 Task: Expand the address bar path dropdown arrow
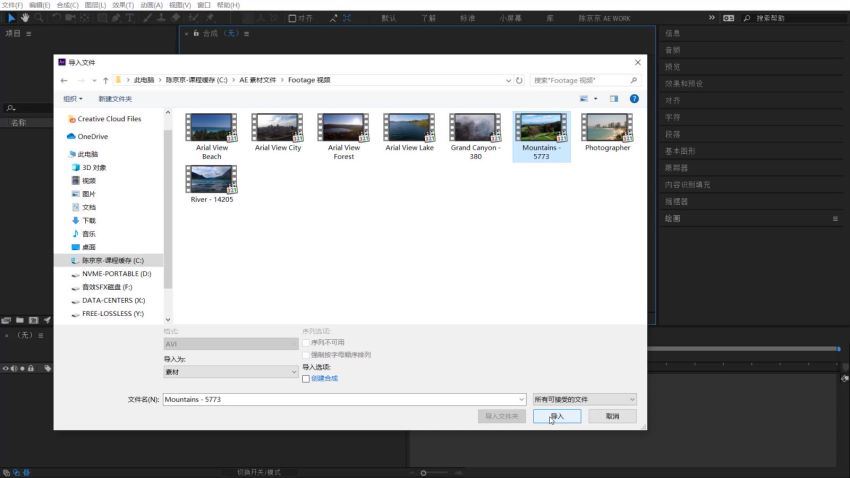tap(508, 80)
